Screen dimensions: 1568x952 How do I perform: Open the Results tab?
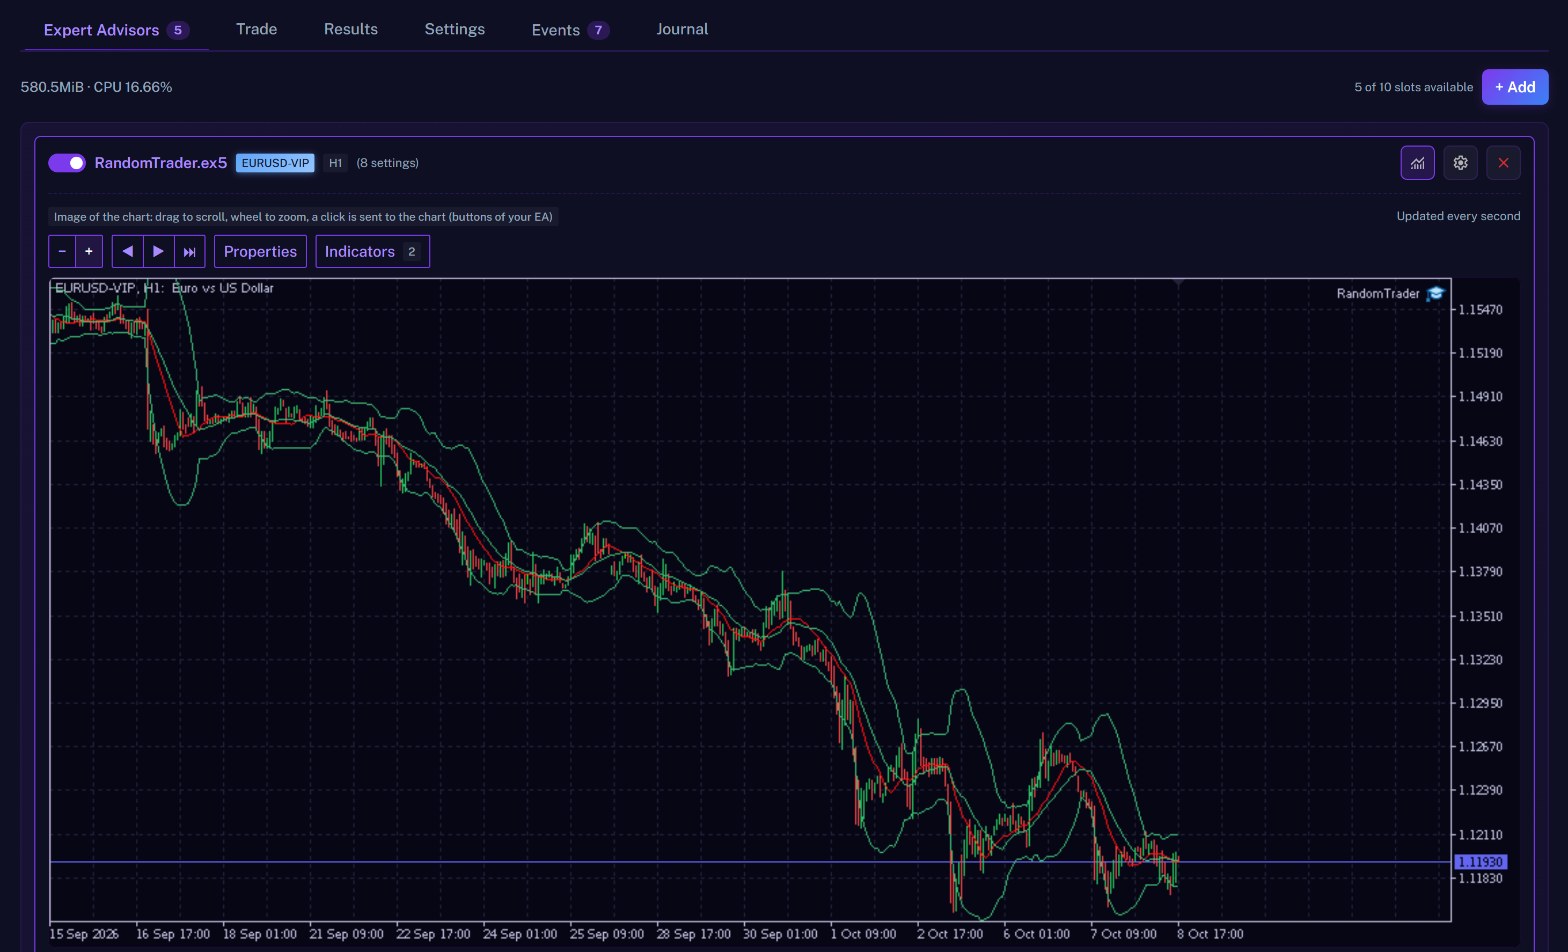[351, 29]
